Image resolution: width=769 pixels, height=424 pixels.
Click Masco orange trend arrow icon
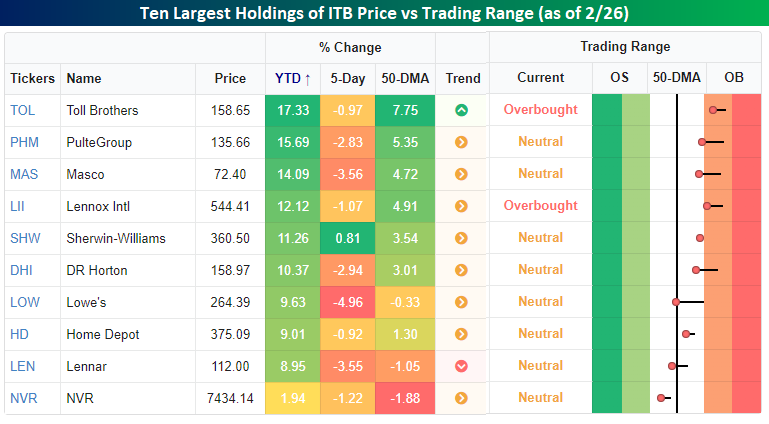pyautogui.click(x=461, y=174)
